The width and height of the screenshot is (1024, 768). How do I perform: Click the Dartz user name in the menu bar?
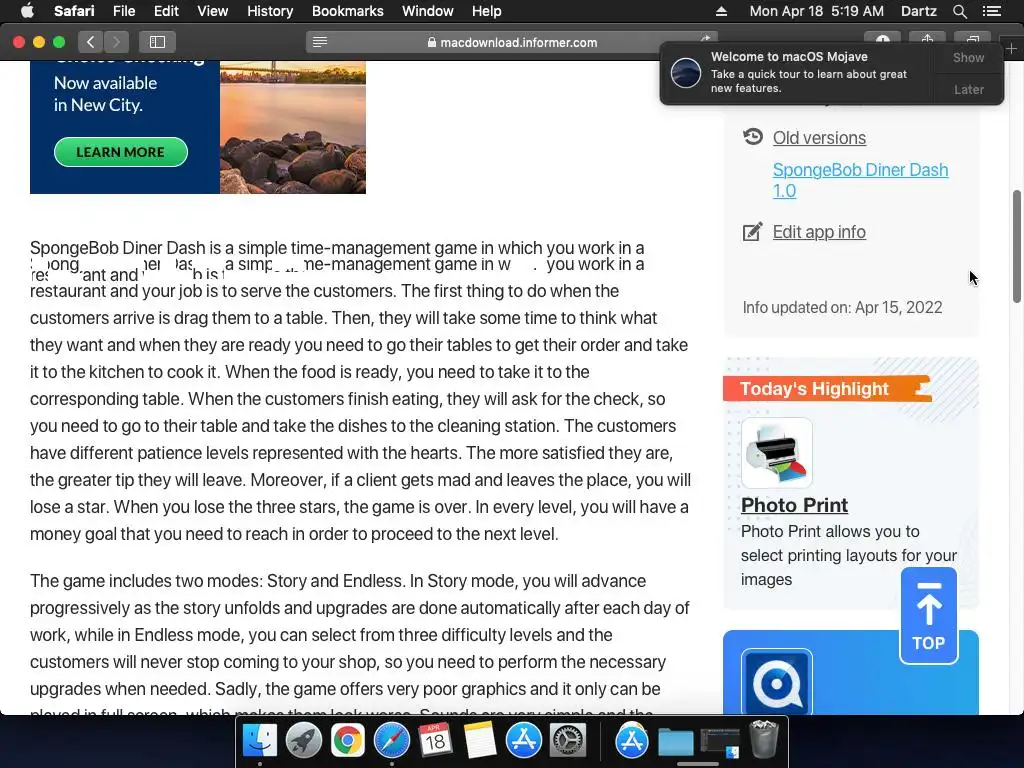point(918,11)
